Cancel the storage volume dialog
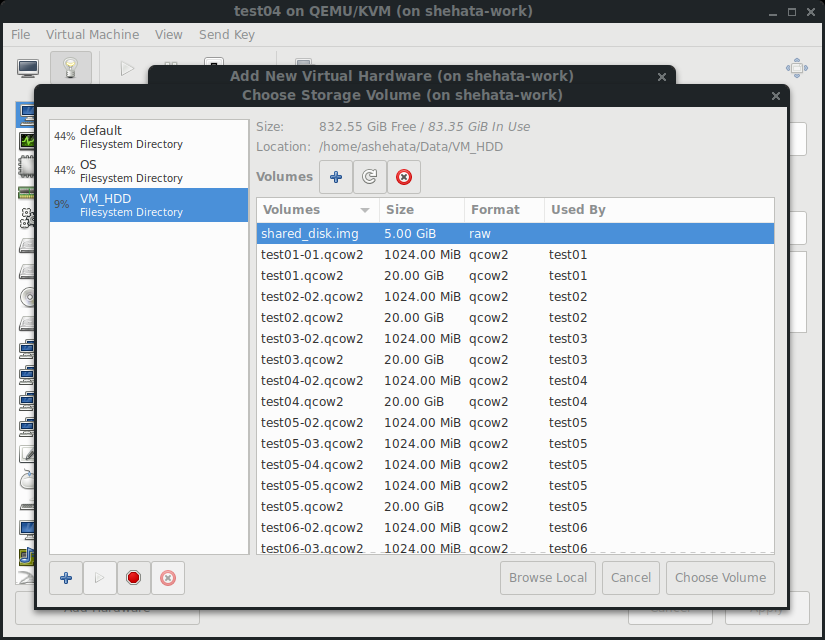Screen dimensions: 825x640 pos(631,577)
